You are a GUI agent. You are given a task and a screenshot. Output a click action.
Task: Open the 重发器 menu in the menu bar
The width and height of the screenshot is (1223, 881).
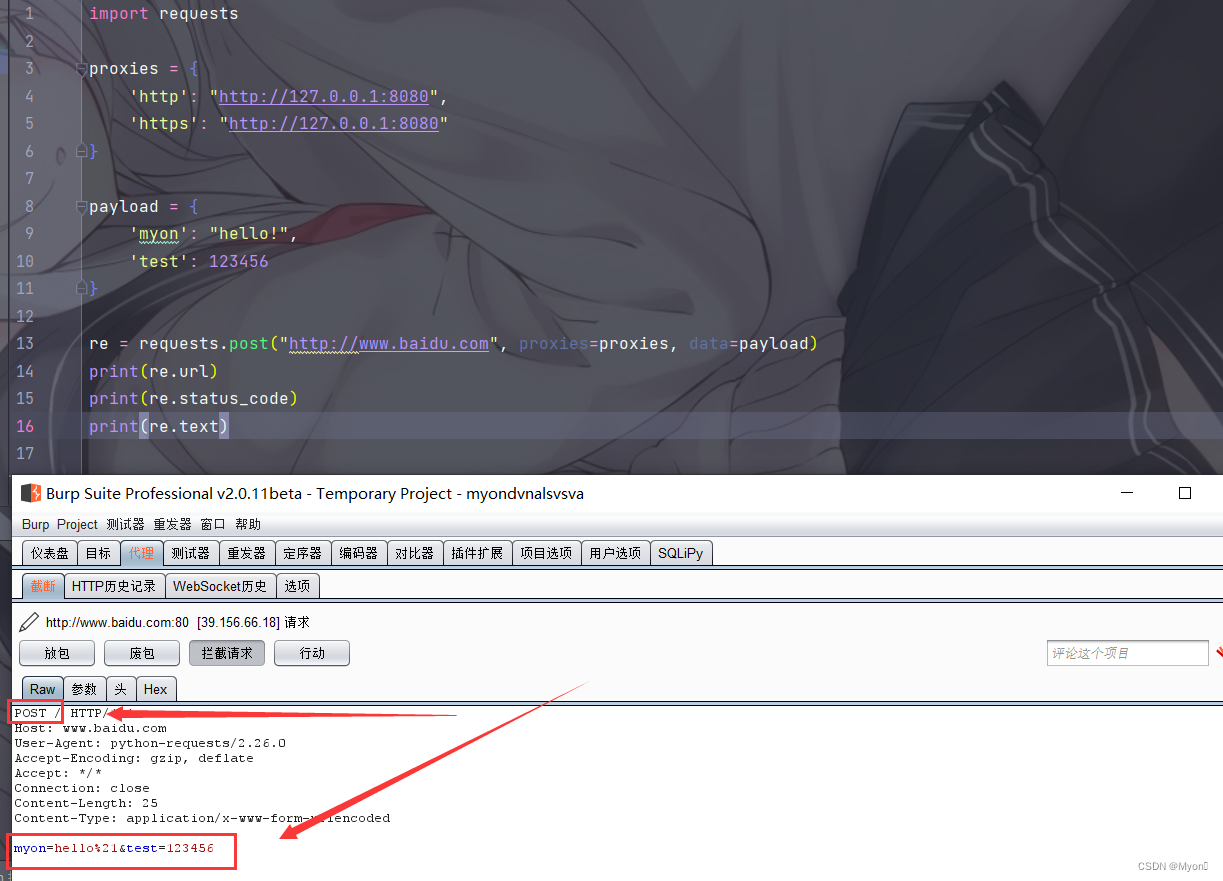tap(172, 524)
